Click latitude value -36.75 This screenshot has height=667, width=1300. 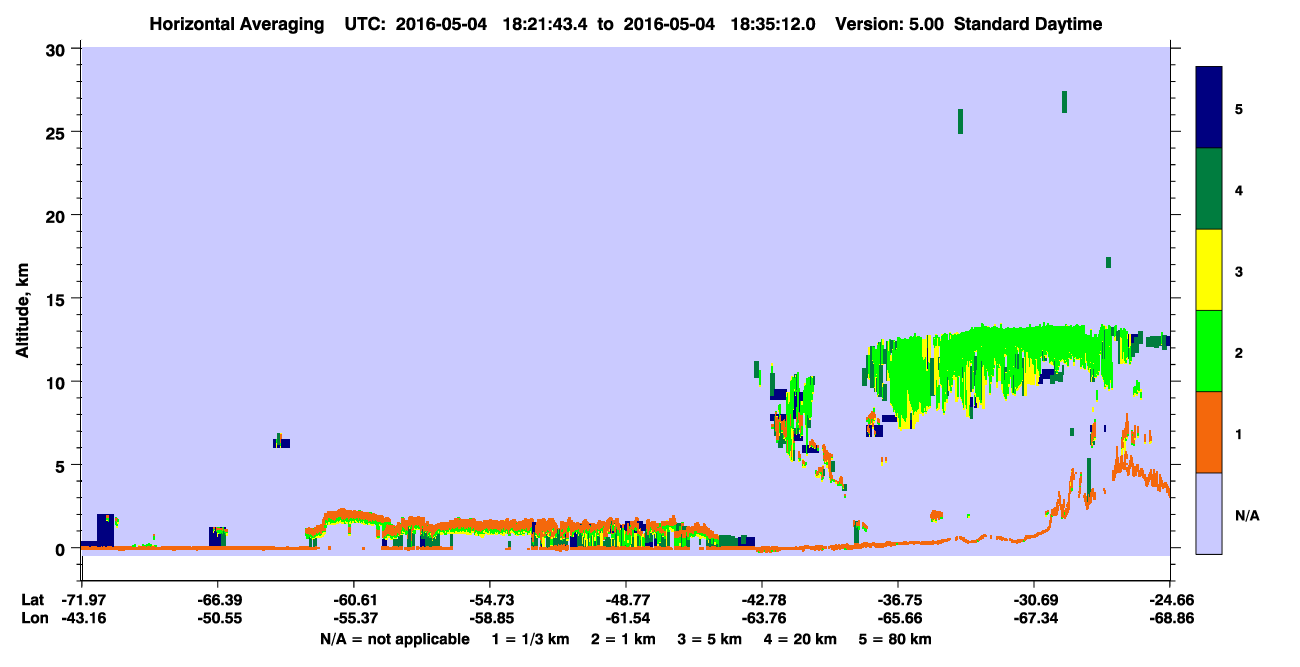tap(898, 600)
